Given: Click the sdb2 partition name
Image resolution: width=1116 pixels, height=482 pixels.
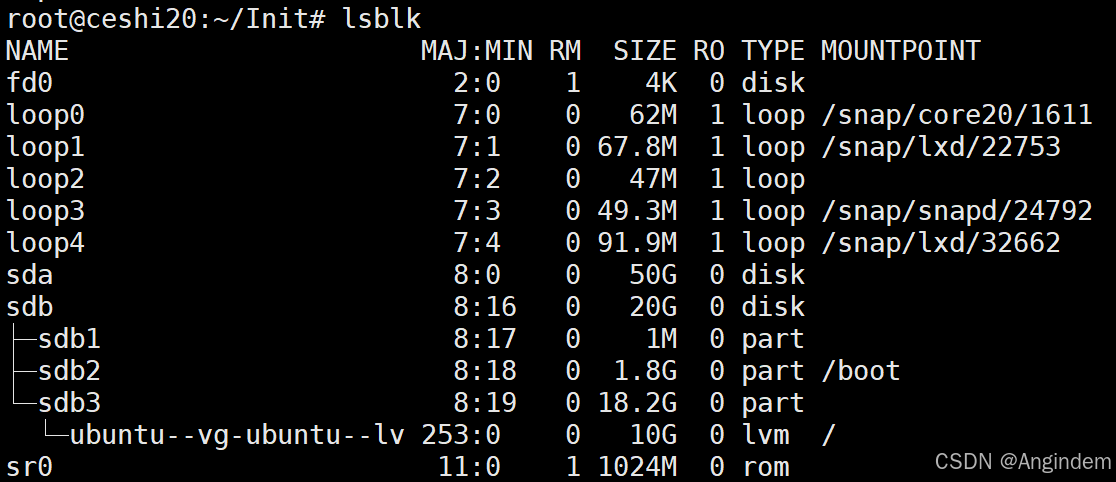Looking at the screenshot, I should tap(69, 371).
